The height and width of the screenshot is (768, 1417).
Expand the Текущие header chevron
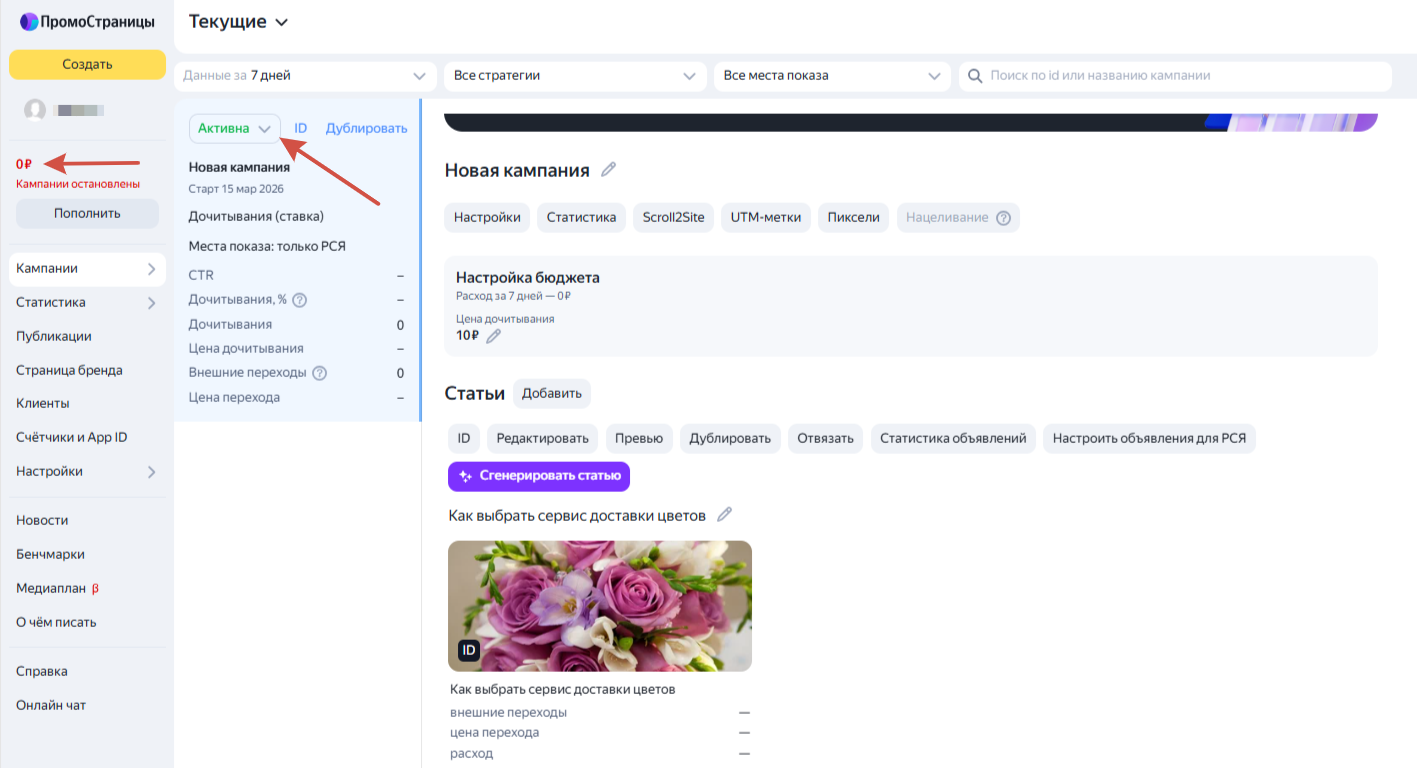tap(281, 22)
